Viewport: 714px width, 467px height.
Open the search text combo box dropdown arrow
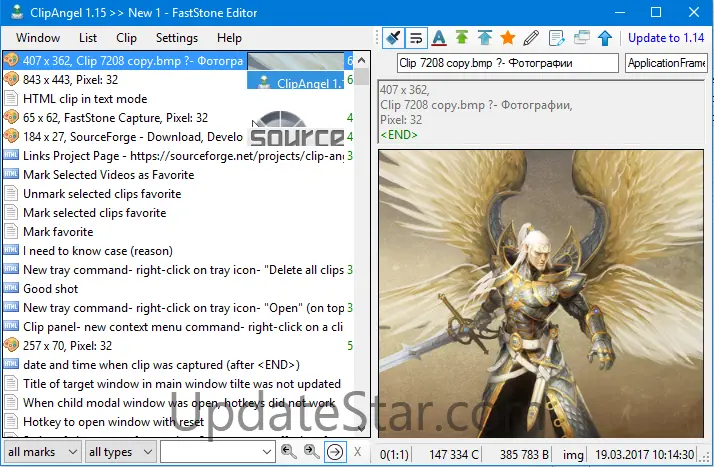(266, 452)
